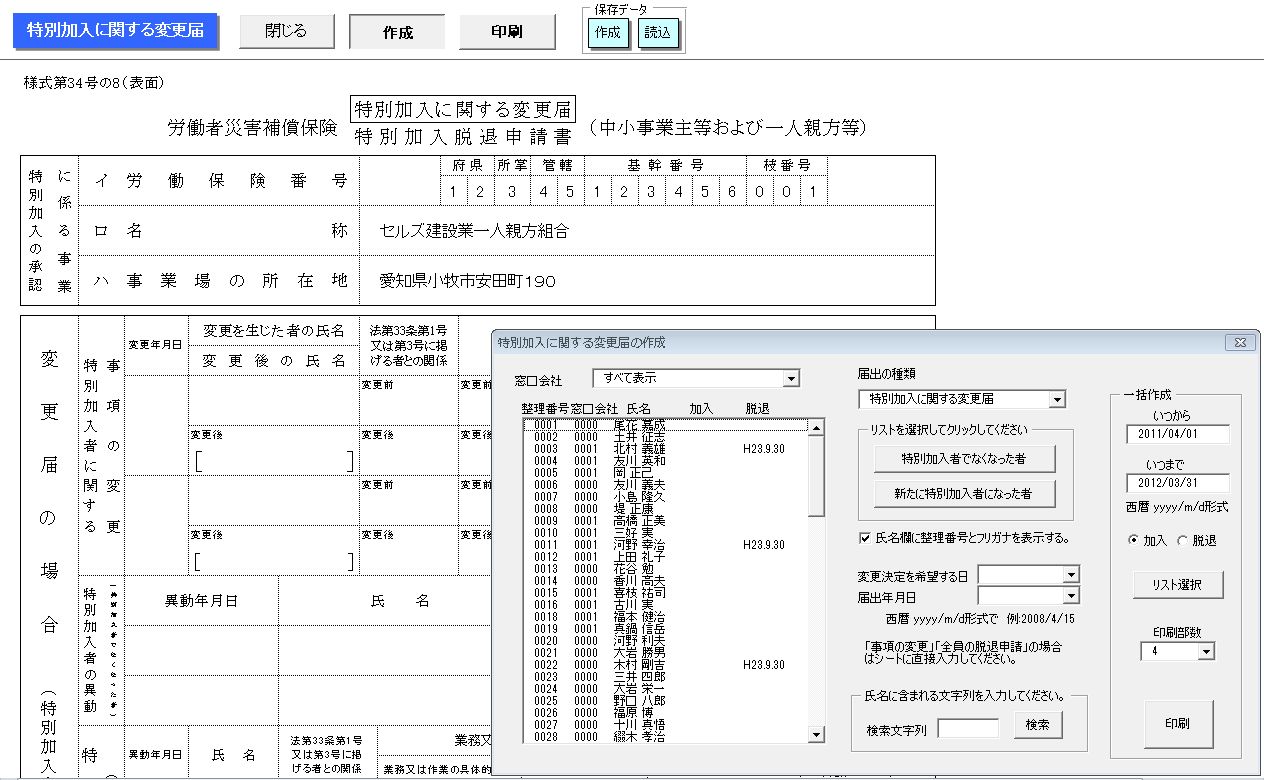Select list row 0004 友川 英和
The width and height of the screenshot is (1264, 780).
click(x=665, y=461)
